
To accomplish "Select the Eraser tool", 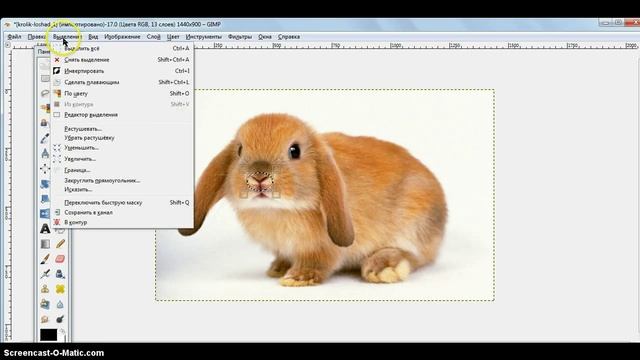I will pos(60,259).
